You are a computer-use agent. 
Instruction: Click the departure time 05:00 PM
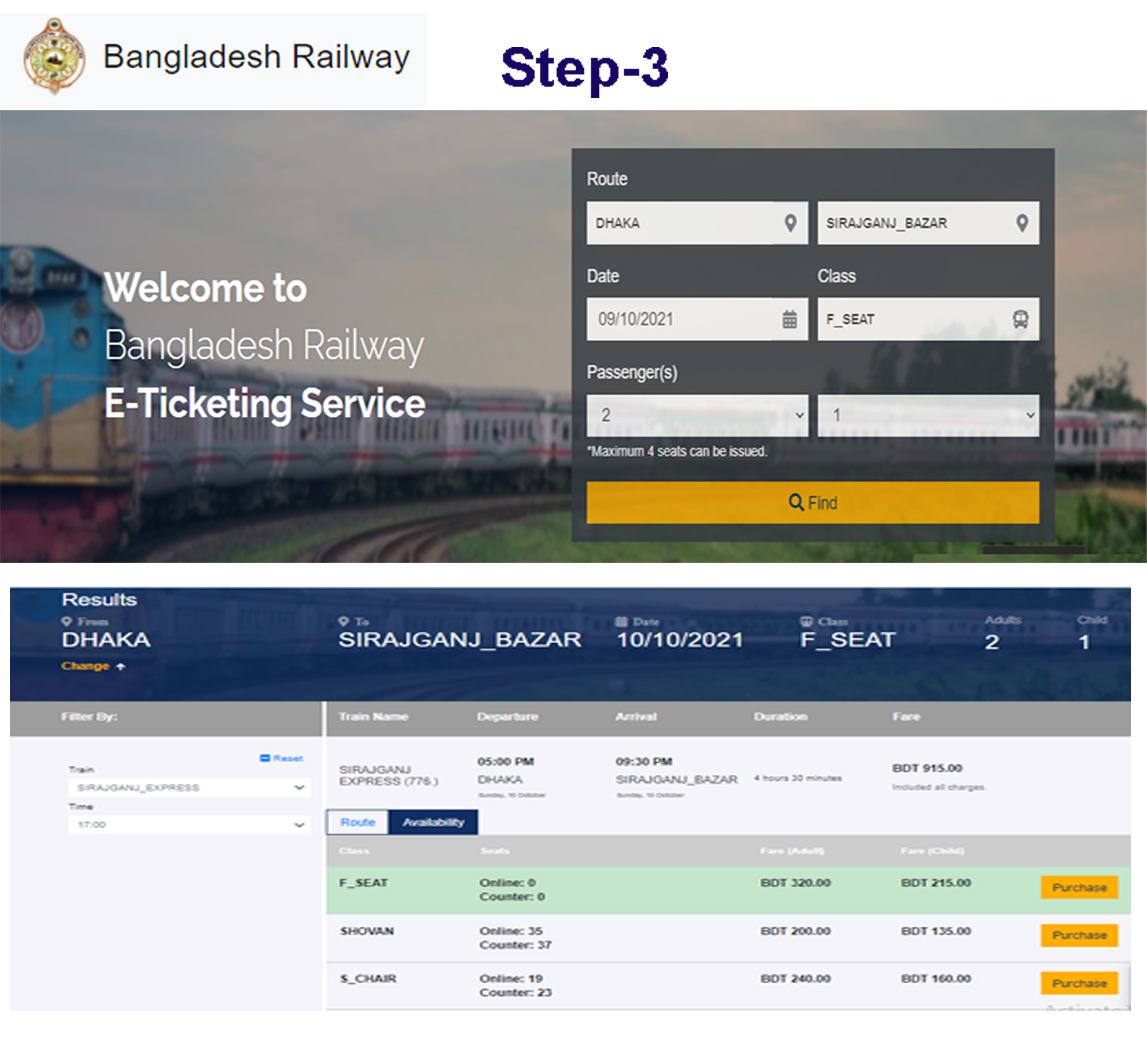[505, 761]
